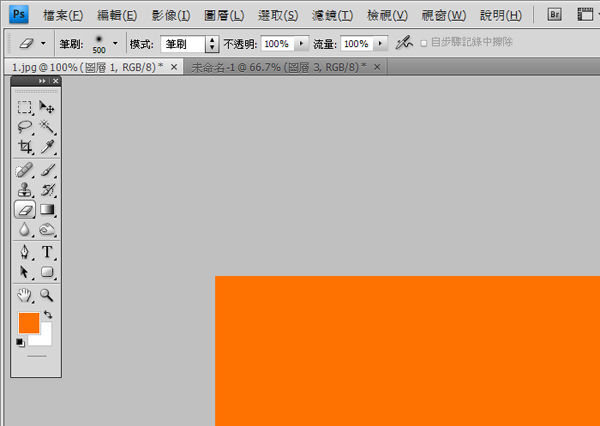The width and height of the screenshot is (600, 426).
Task: Swap foreground and background colors
Action: [48, 315]
